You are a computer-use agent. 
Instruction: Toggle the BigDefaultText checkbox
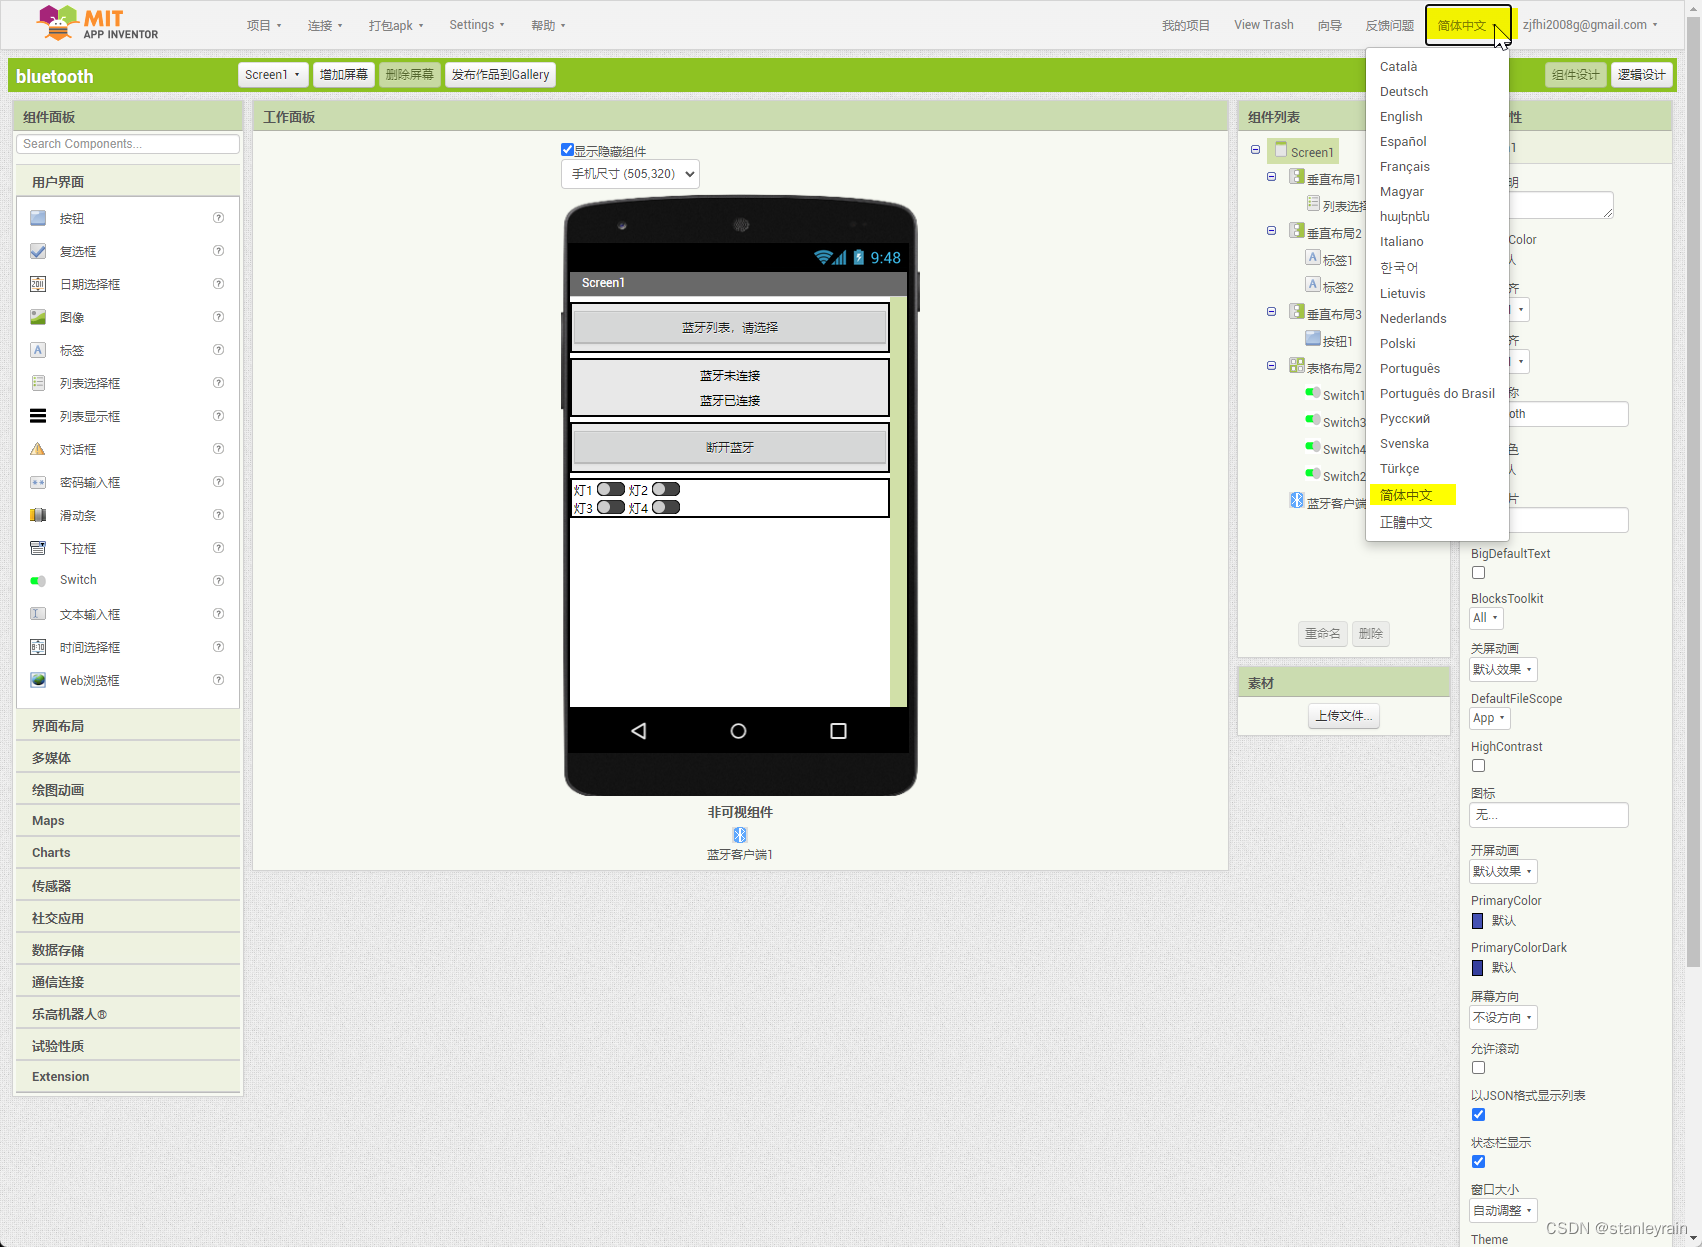pyautogui.click(x=1478, y=573)
